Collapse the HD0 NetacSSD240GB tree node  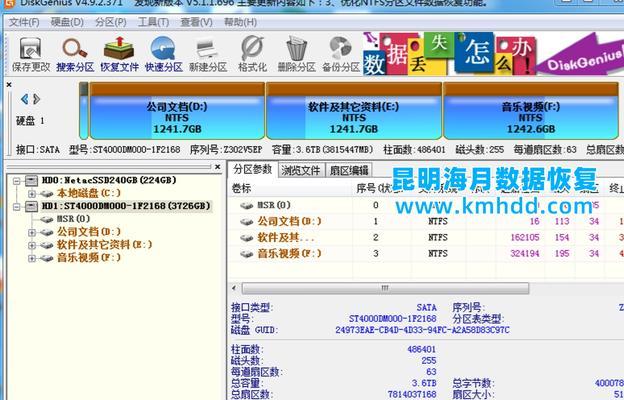tap(16, 181)
